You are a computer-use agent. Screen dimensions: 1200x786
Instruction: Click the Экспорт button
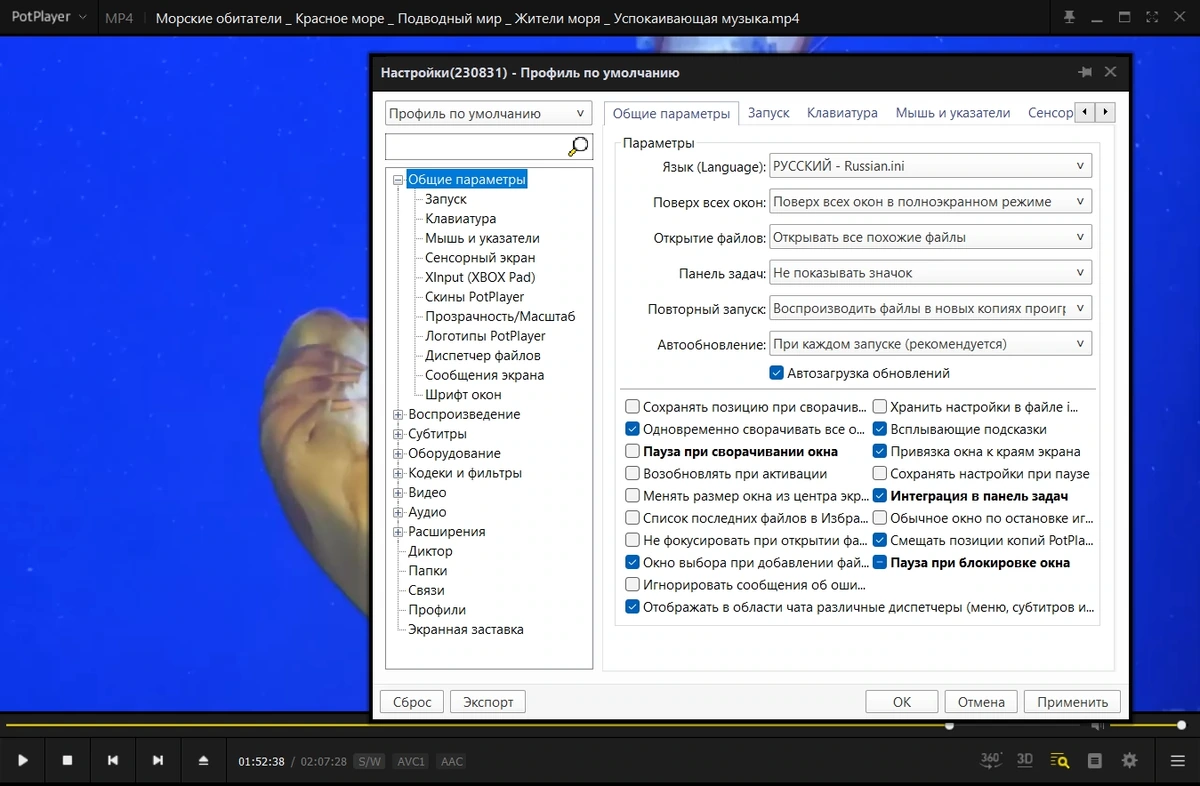pyautogui.click(x=488, y=702)
